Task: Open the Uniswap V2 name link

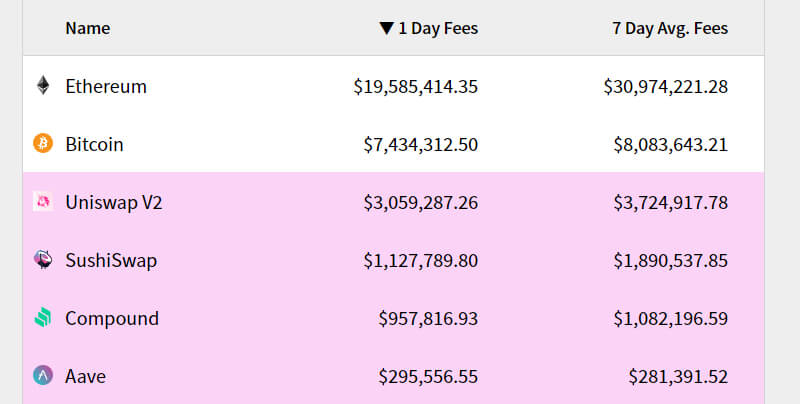Action: click(x=114, y=203)
